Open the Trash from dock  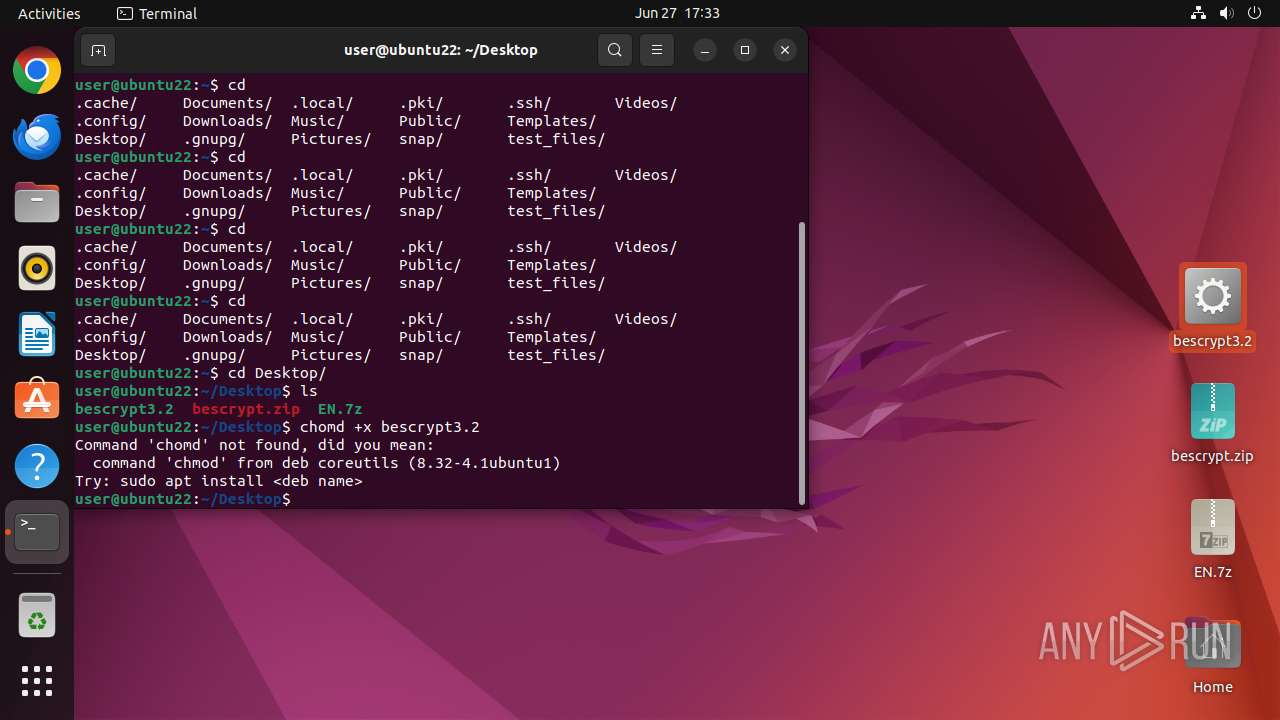tap(37, 615)
